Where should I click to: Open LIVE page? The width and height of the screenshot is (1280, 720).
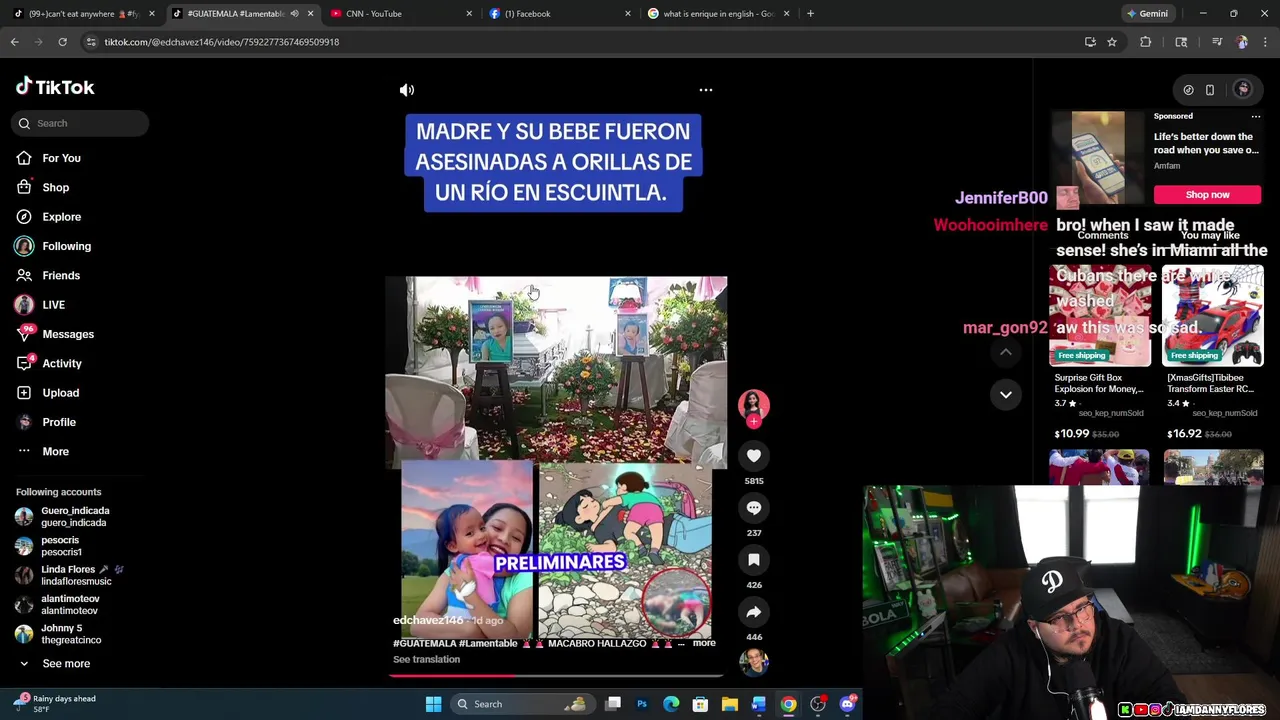(53, 305)
